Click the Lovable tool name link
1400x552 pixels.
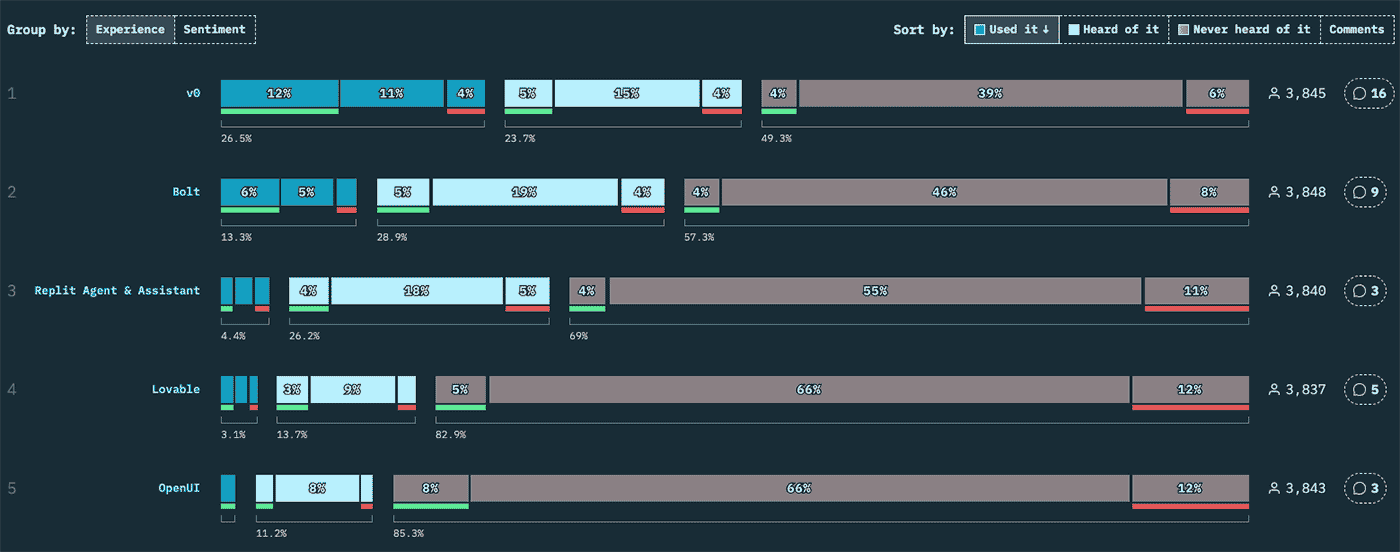pyautogui.click(x=176, y=389)
